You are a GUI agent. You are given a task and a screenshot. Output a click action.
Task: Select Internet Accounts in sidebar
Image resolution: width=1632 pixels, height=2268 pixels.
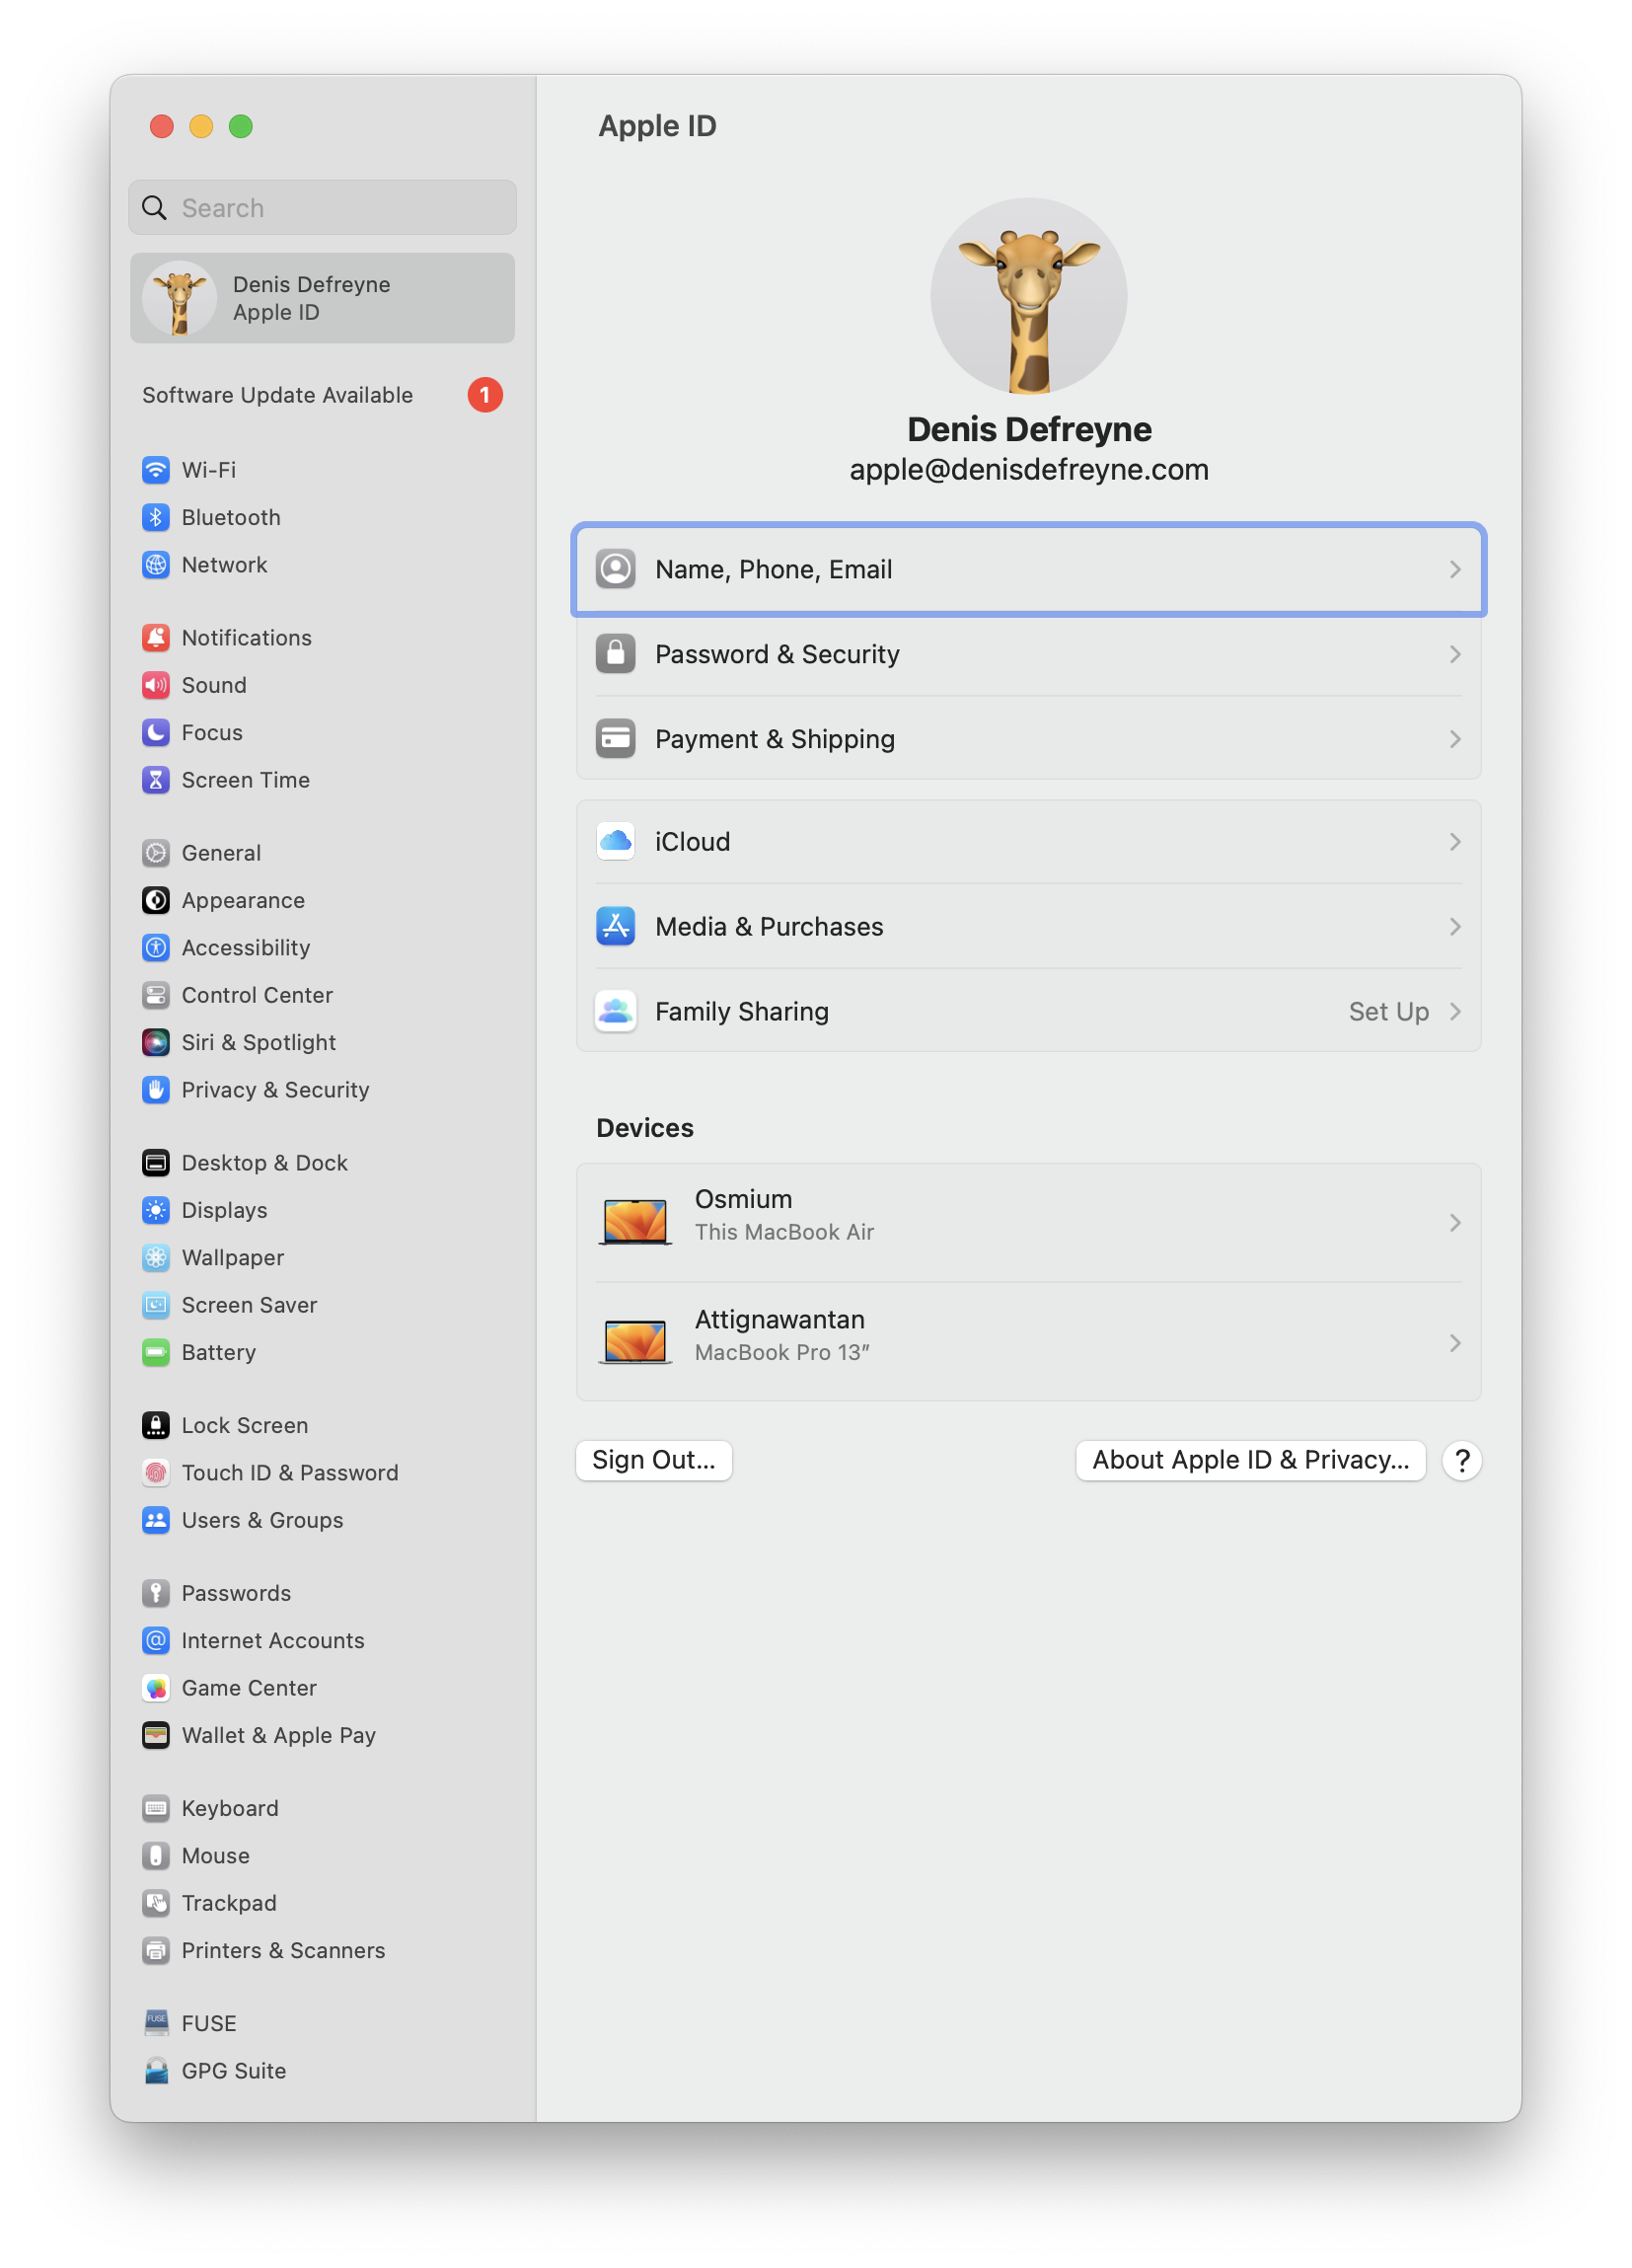point(322,1641)
